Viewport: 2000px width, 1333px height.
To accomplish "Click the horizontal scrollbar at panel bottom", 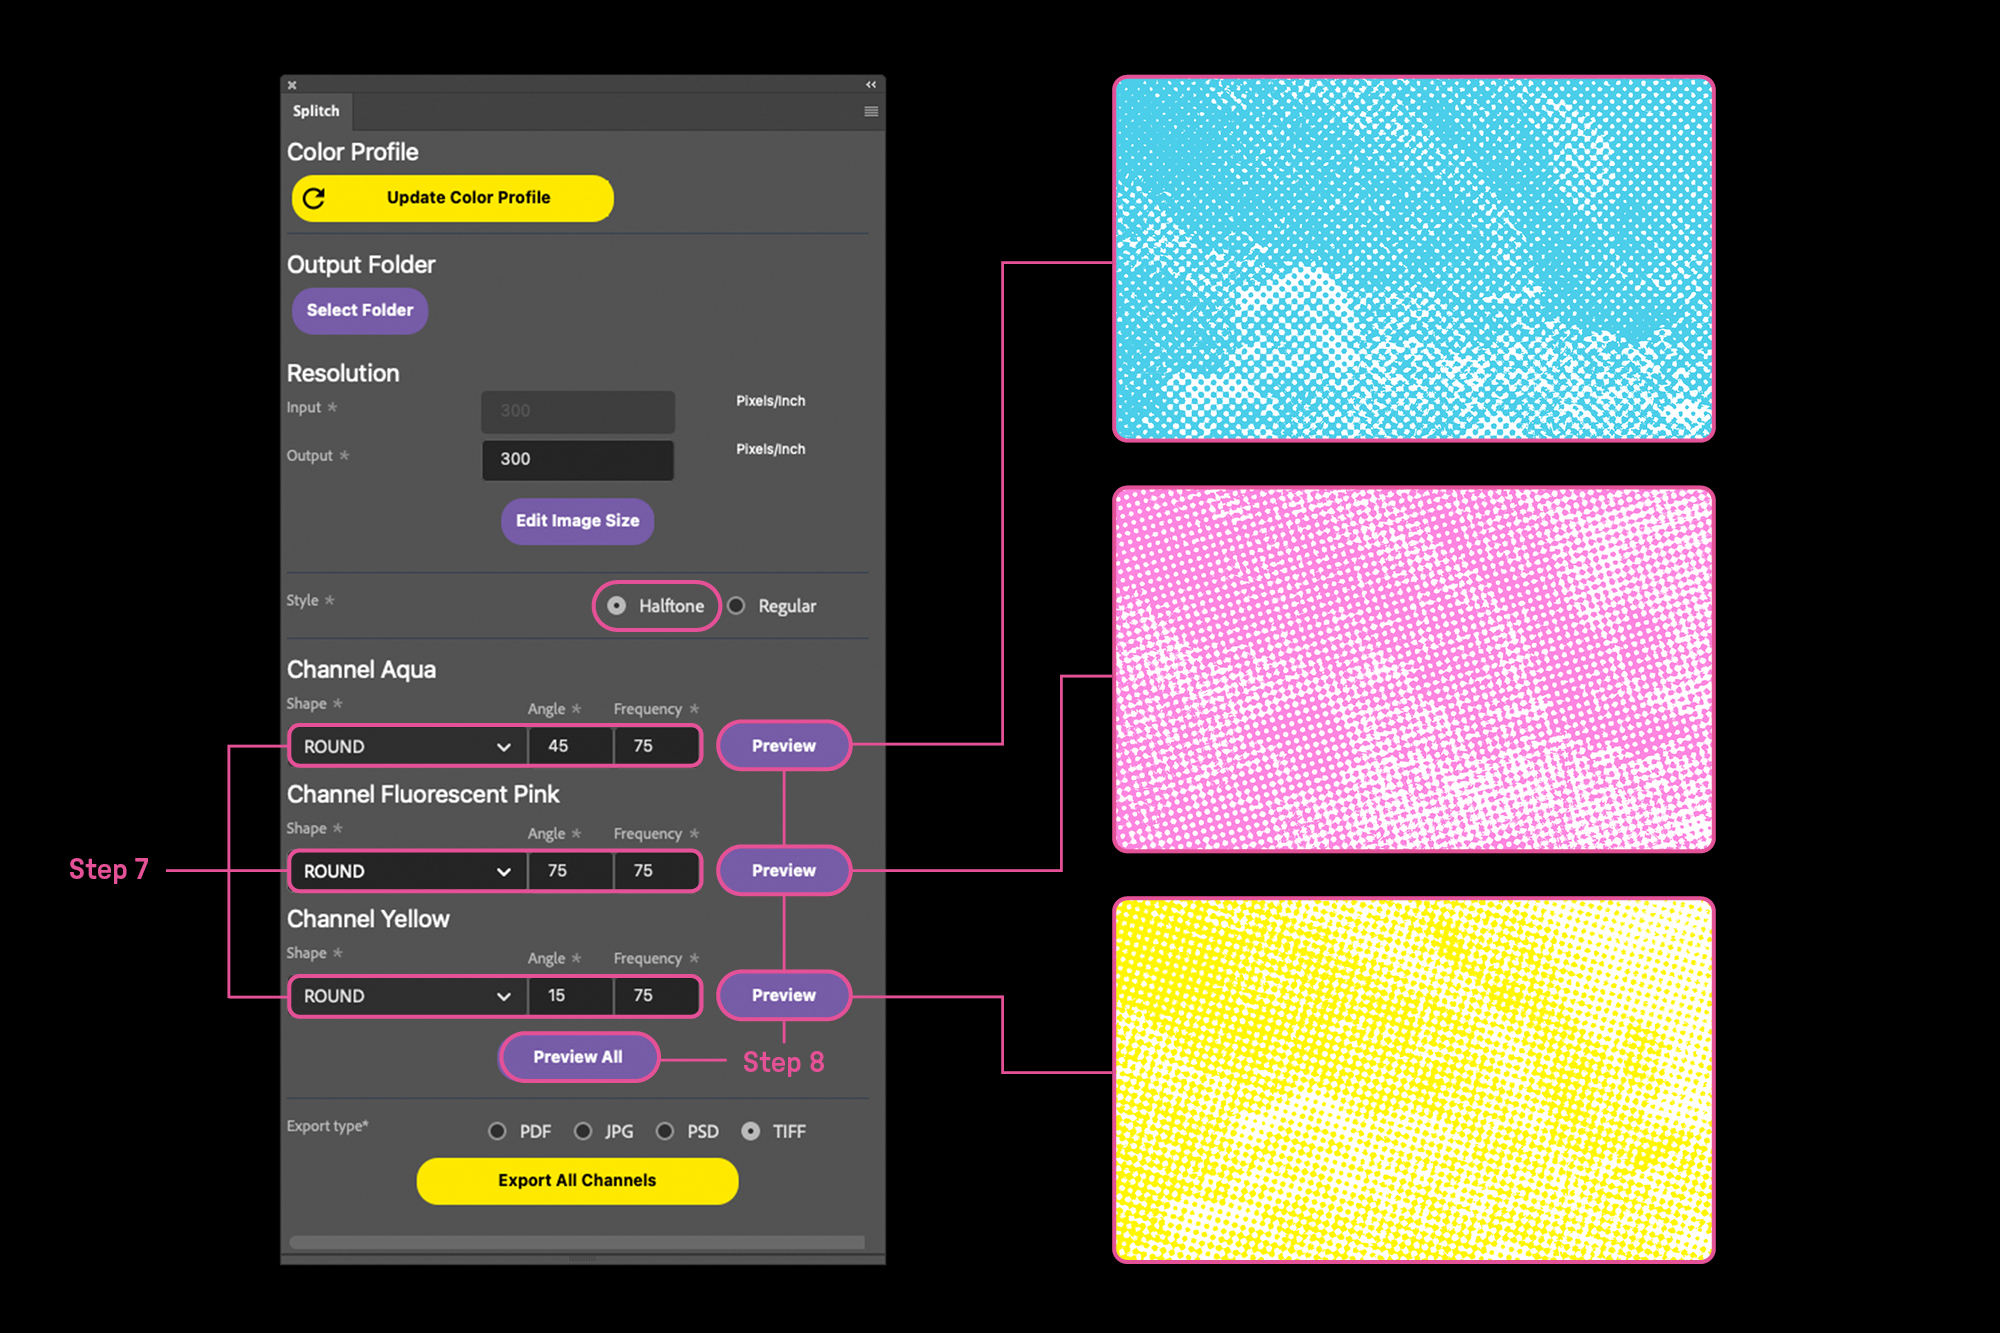I will pos(577,1242).
